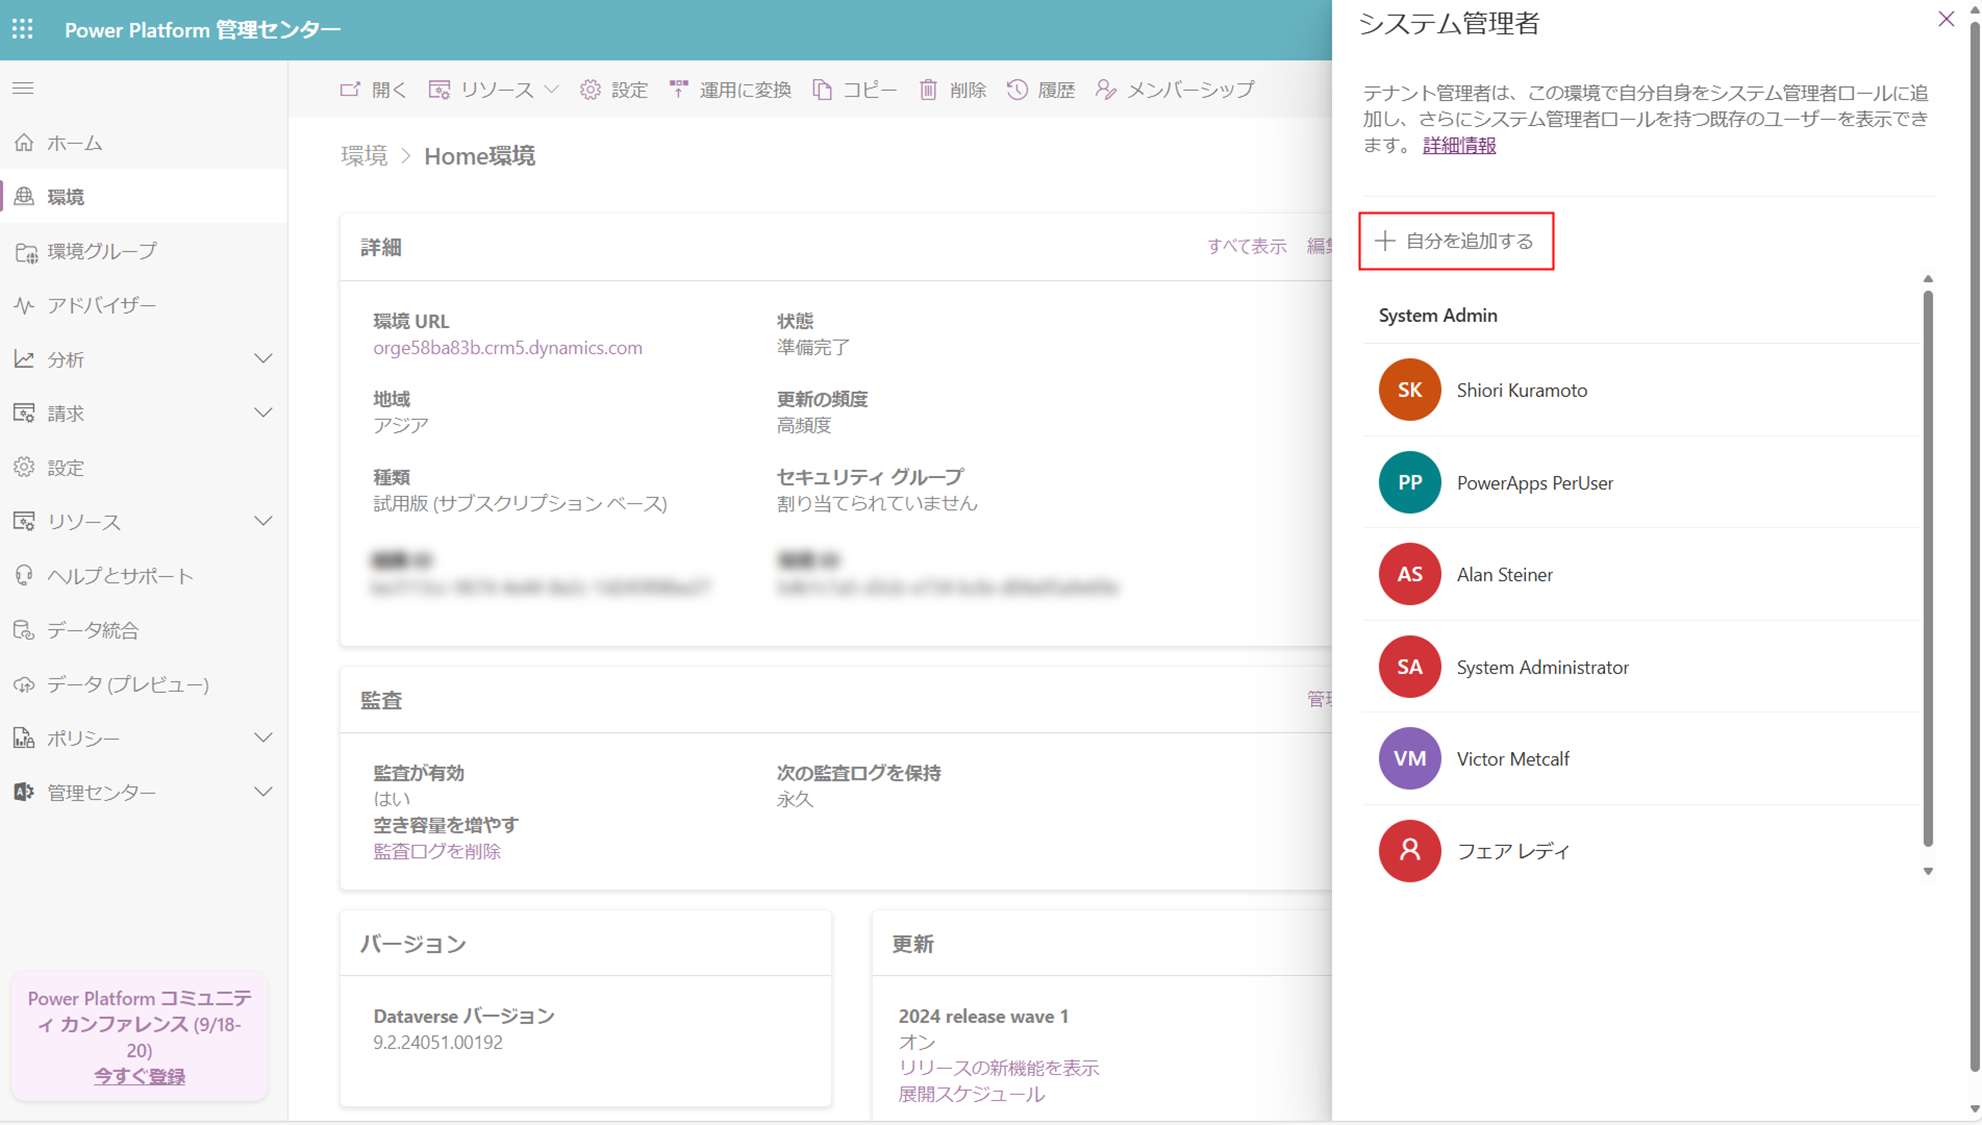Select Shiori Kuramoto user entry
This screenshot has width=1982, height=1125.
[1520, 390]
